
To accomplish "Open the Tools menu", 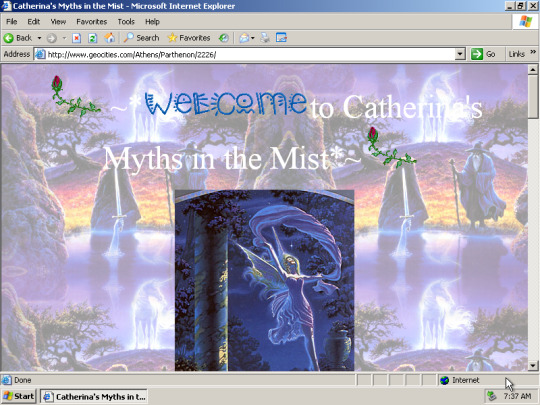I will pyautogui.click(x=126, y=22).
